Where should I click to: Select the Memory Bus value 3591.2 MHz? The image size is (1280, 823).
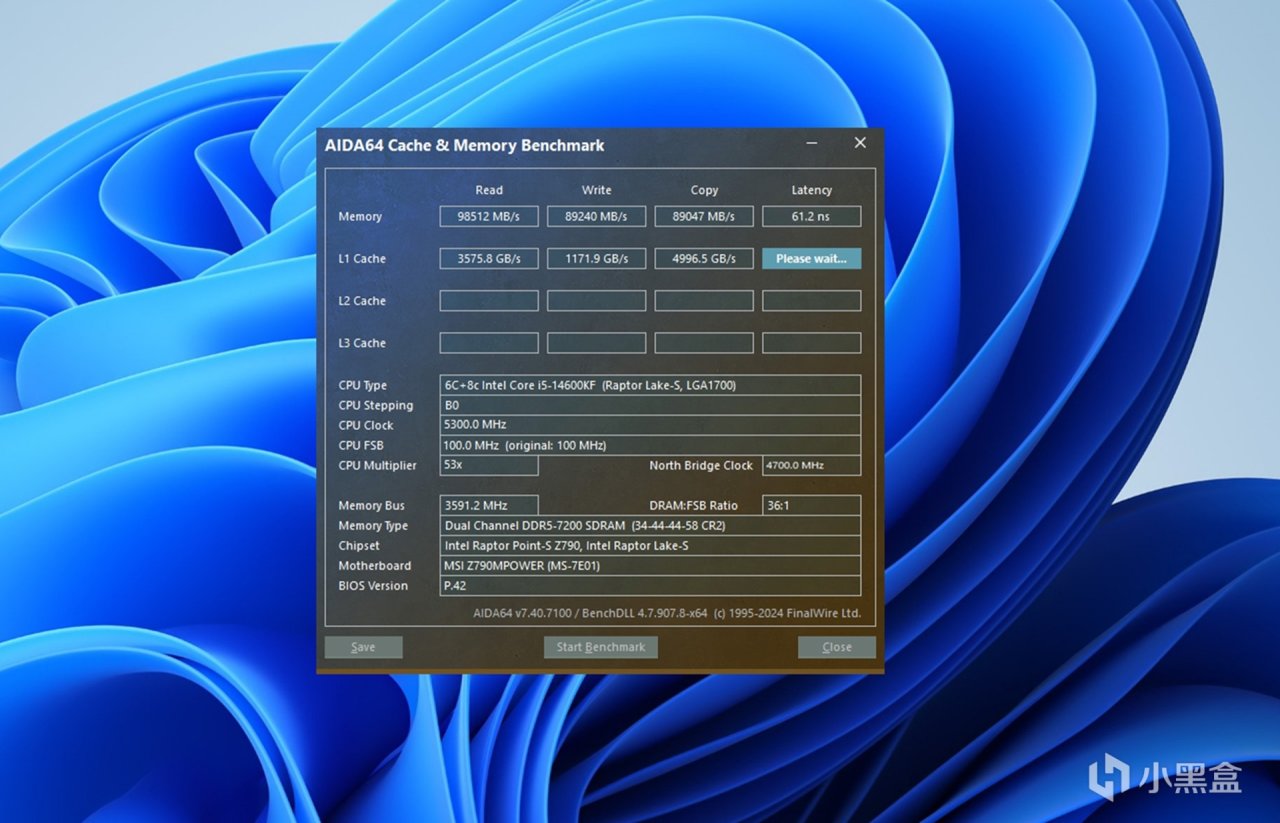click(489, 505)
